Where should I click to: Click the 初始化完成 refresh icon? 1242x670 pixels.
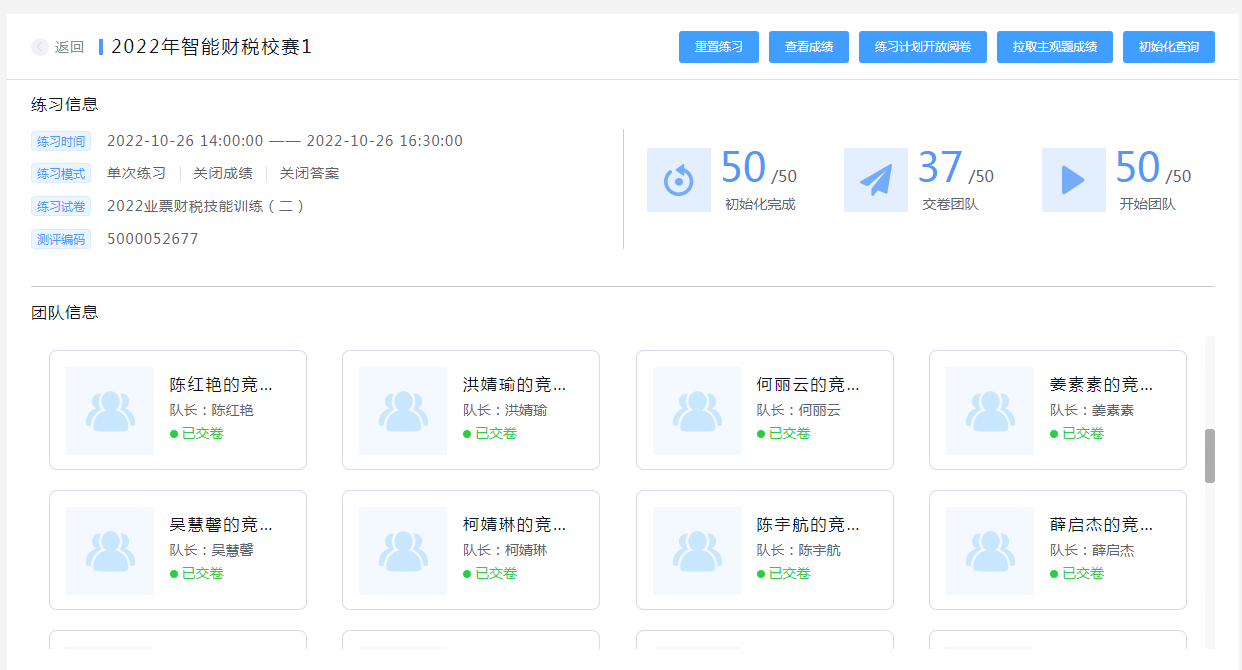pos(679,180)
